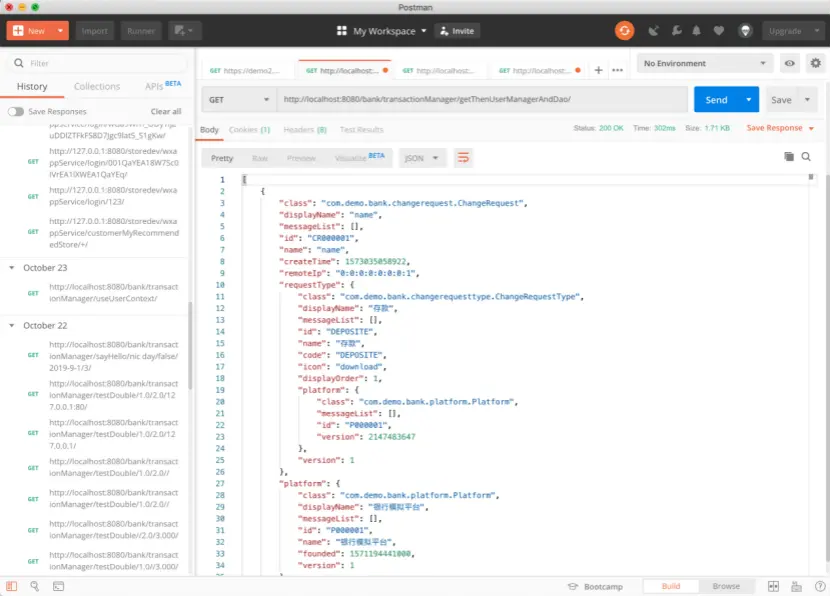Switch to the APIs tab
The width and height of the screenshot is (832, 596).
tap(163, 85)
